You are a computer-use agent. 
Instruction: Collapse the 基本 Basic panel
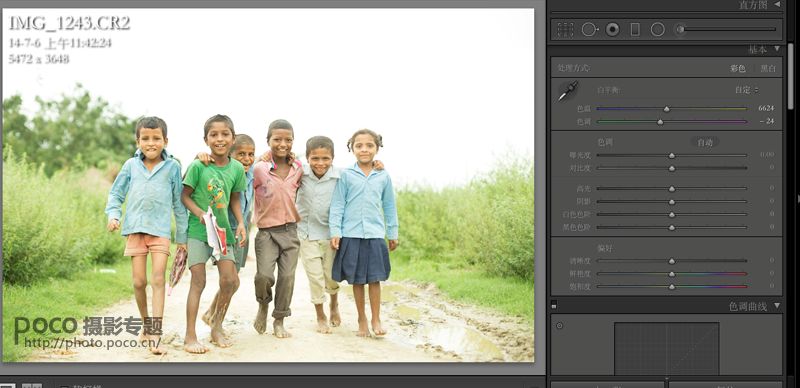(x=777, y=49)
